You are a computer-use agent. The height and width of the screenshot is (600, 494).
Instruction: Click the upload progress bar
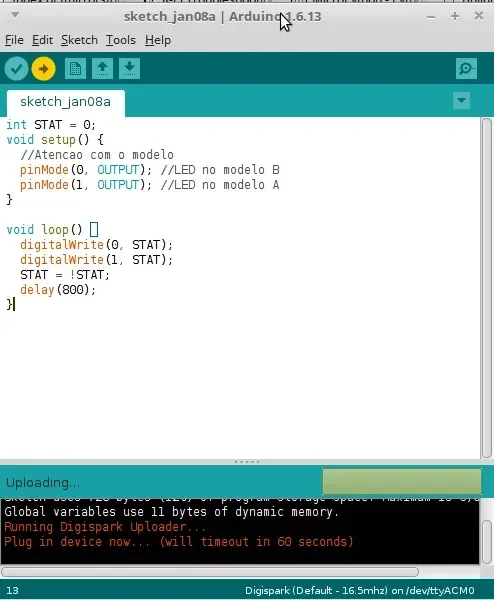(402, 481)
